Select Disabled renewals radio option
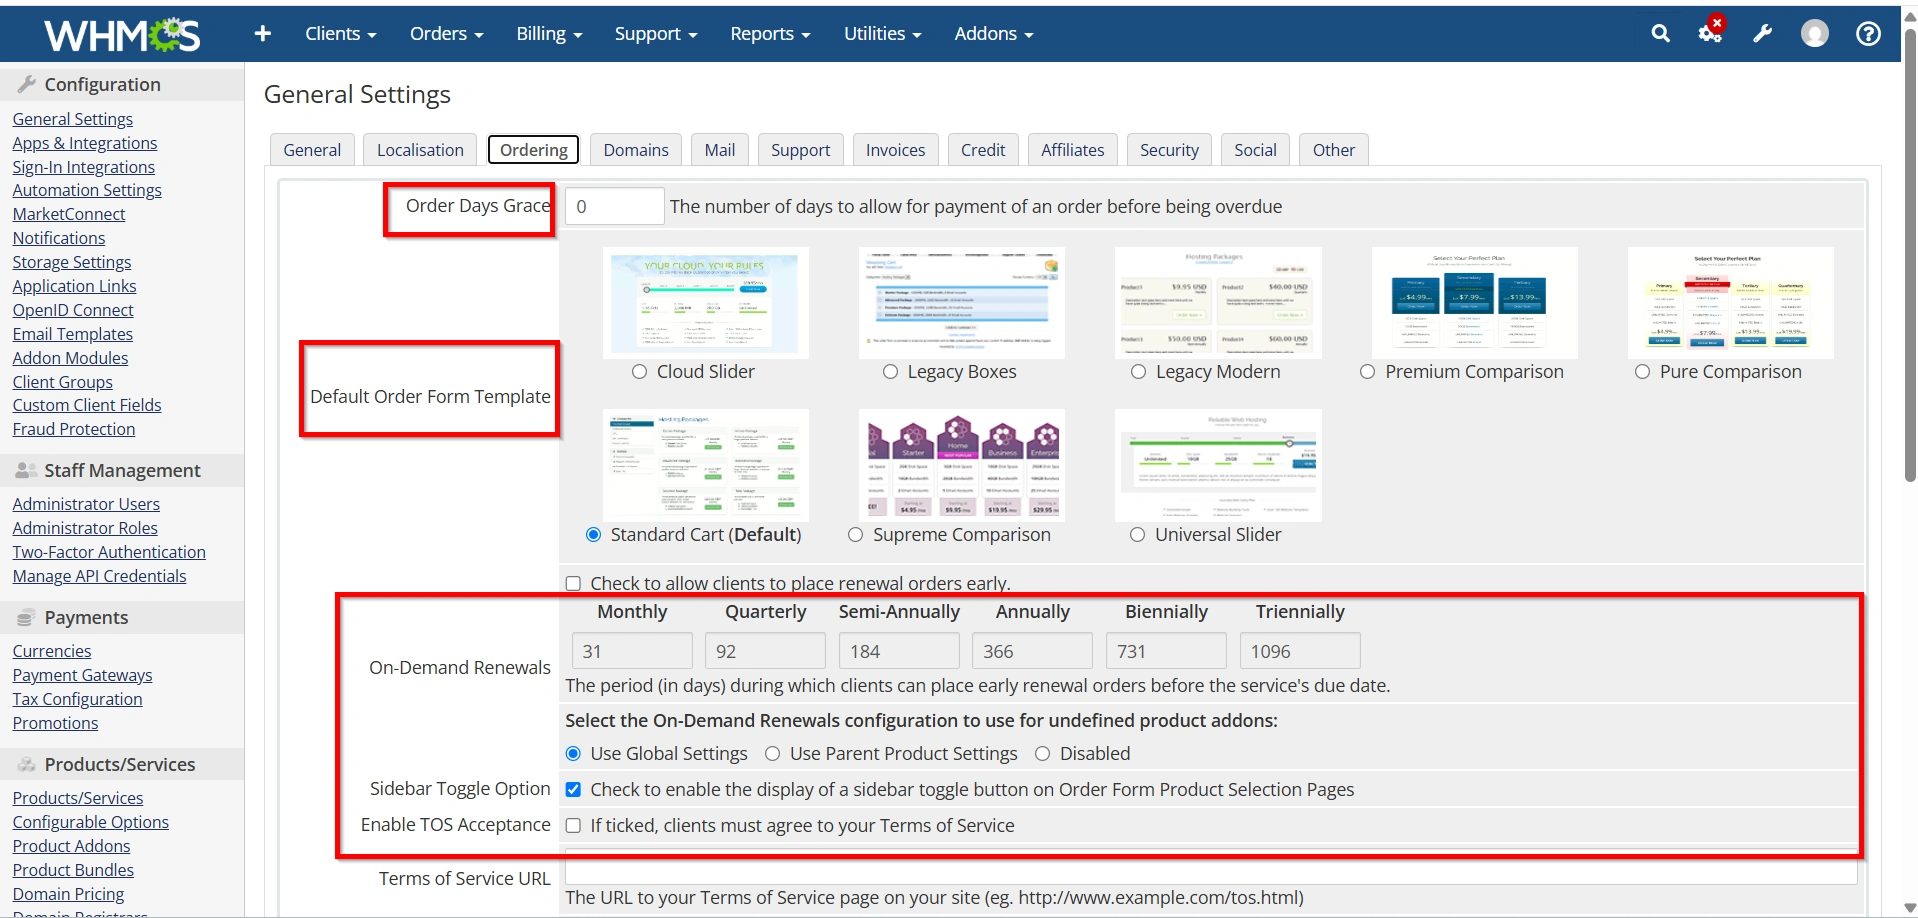Screen dimensions: 1918x918 pos(1042,754)
